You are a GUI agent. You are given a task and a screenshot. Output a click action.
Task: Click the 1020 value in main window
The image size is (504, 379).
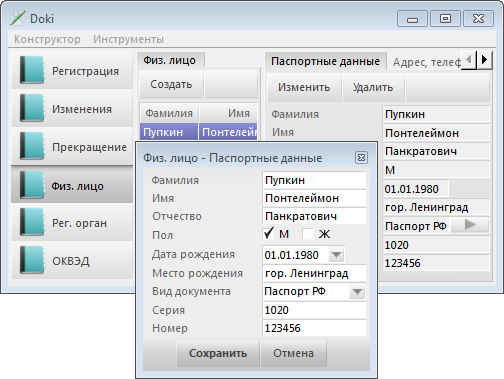coord(436,245)
